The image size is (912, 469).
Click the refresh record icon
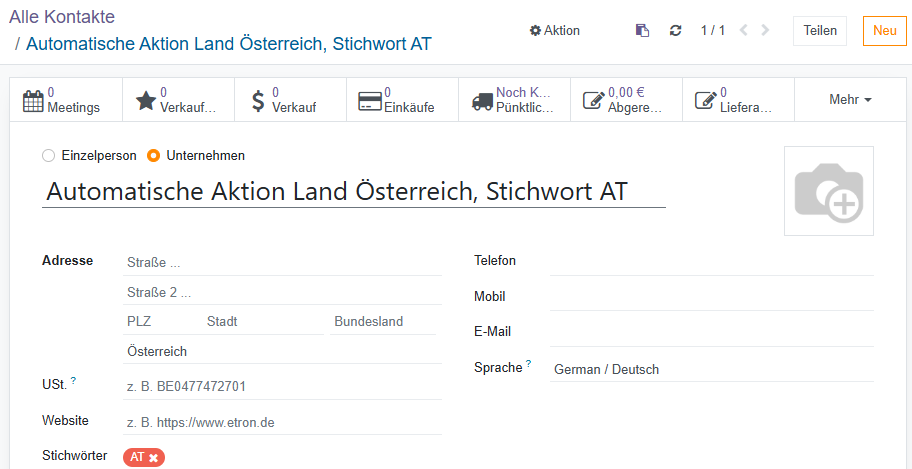point(675,31)
